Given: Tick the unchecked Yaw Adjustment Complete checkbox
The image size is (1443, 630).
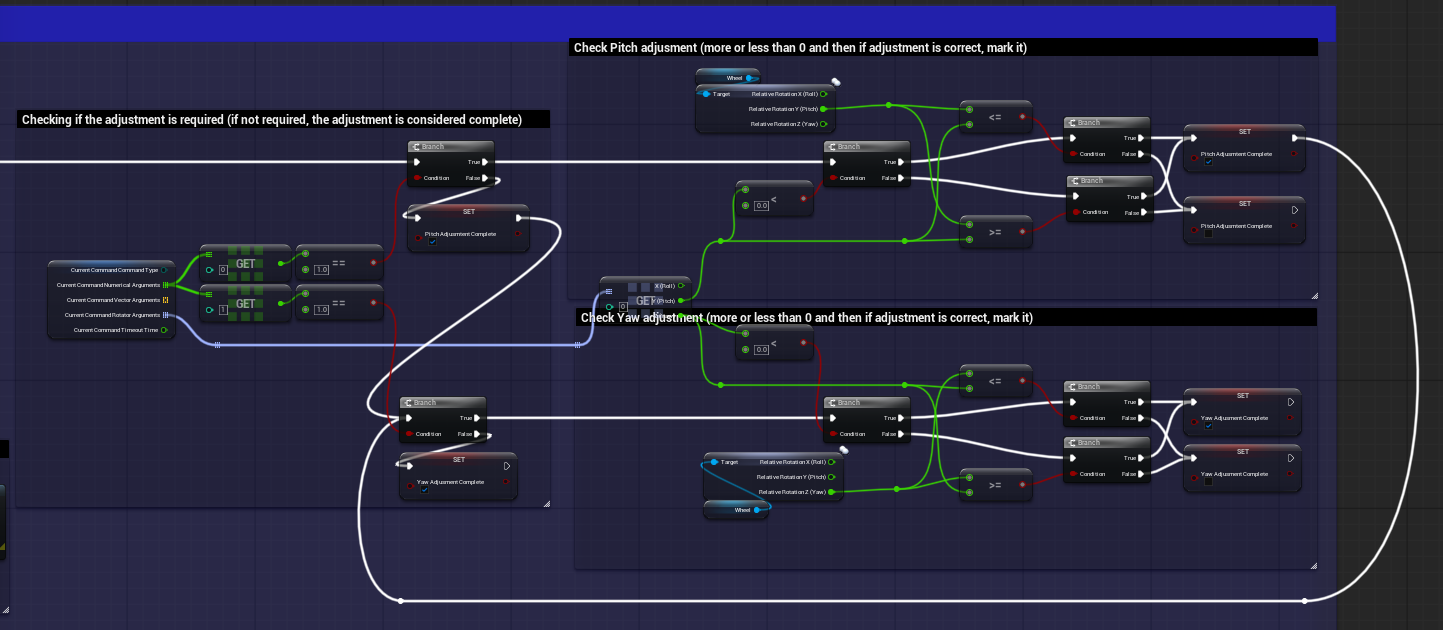Looking at the screenshot, I should (1208, 482).
